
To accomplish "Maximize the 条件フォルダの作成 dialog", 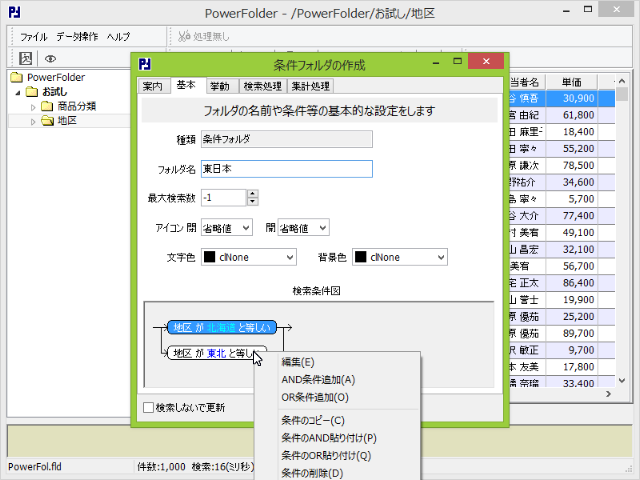I will point(457,62).
